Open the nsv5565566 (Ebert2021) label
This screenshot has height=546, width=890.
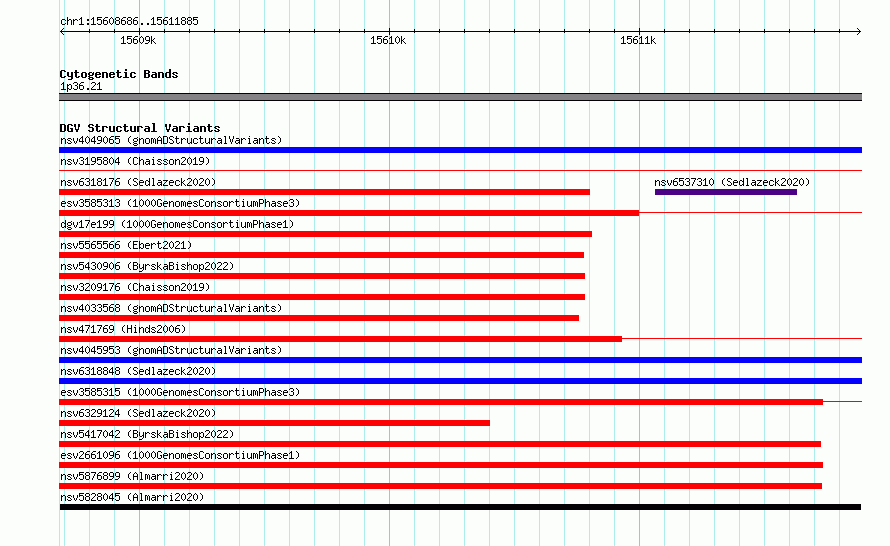click(126, 245)
